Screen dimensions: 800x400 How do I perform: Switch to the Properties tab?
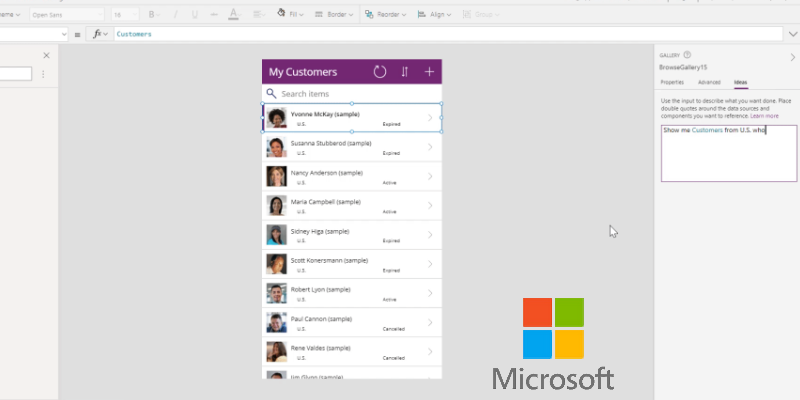coord(672,82)
